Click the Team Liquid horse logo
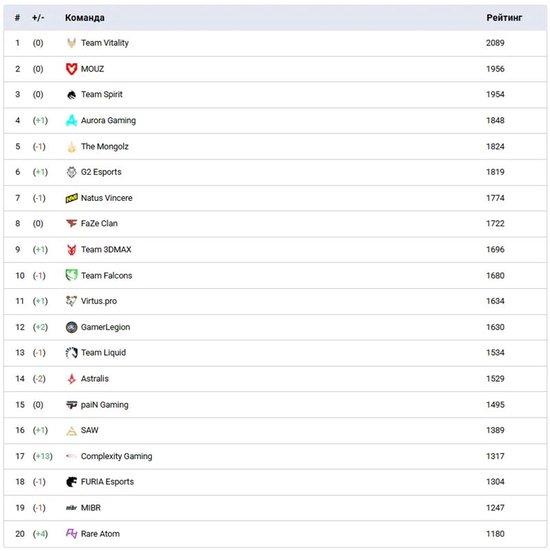The height and width of the screenshot is (551, 550). coord(71,353)
